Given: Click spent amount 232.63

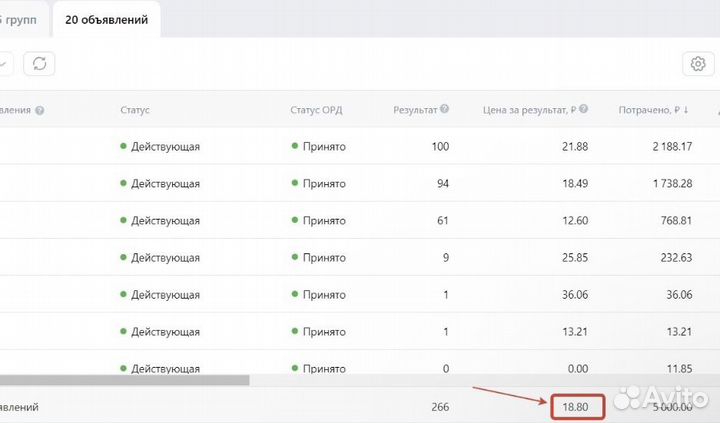Looking at the screenshot, I should click(676, 258).
